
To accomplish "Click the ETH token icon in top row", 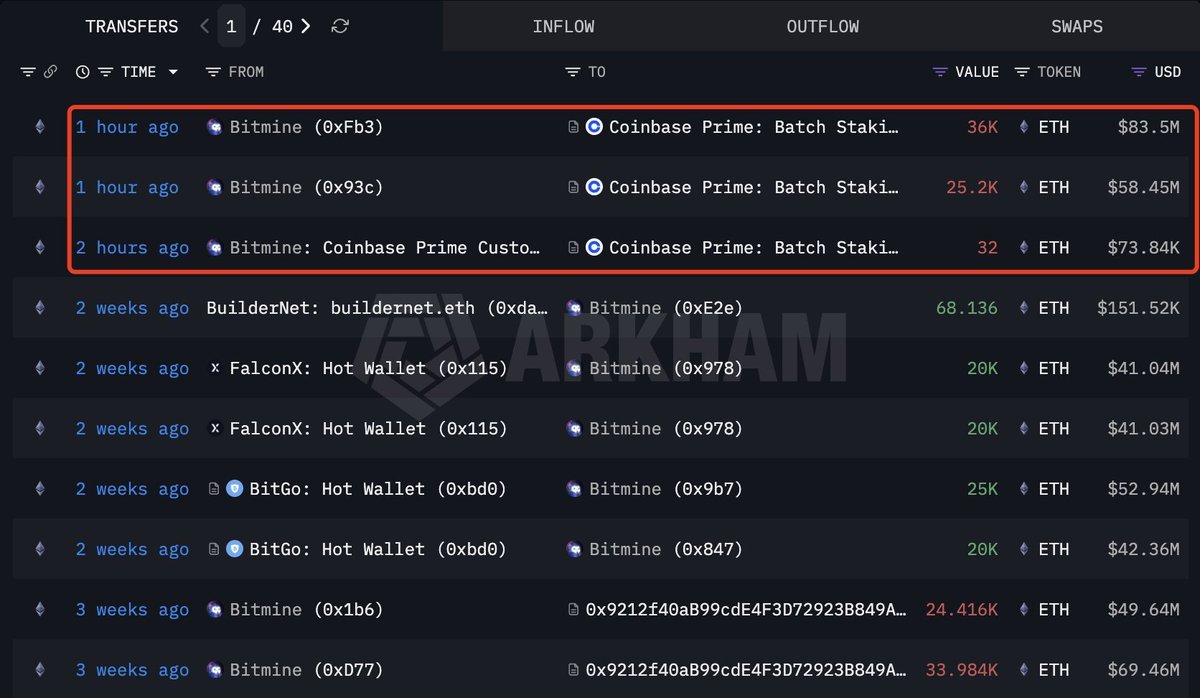I will (1022, 127).
